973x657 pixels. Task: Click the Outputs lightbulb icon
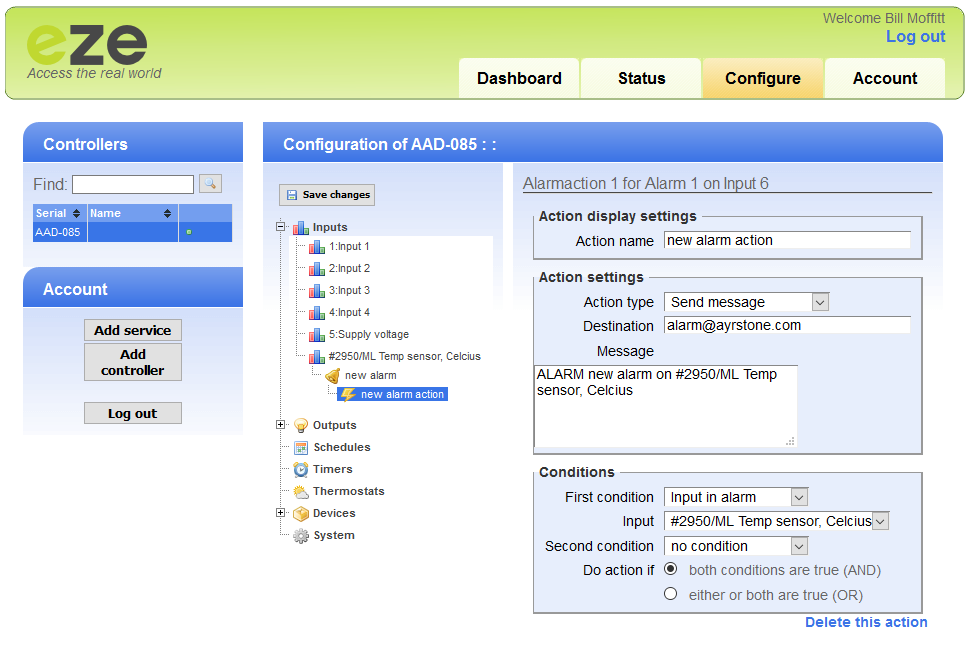coord(301,425)
